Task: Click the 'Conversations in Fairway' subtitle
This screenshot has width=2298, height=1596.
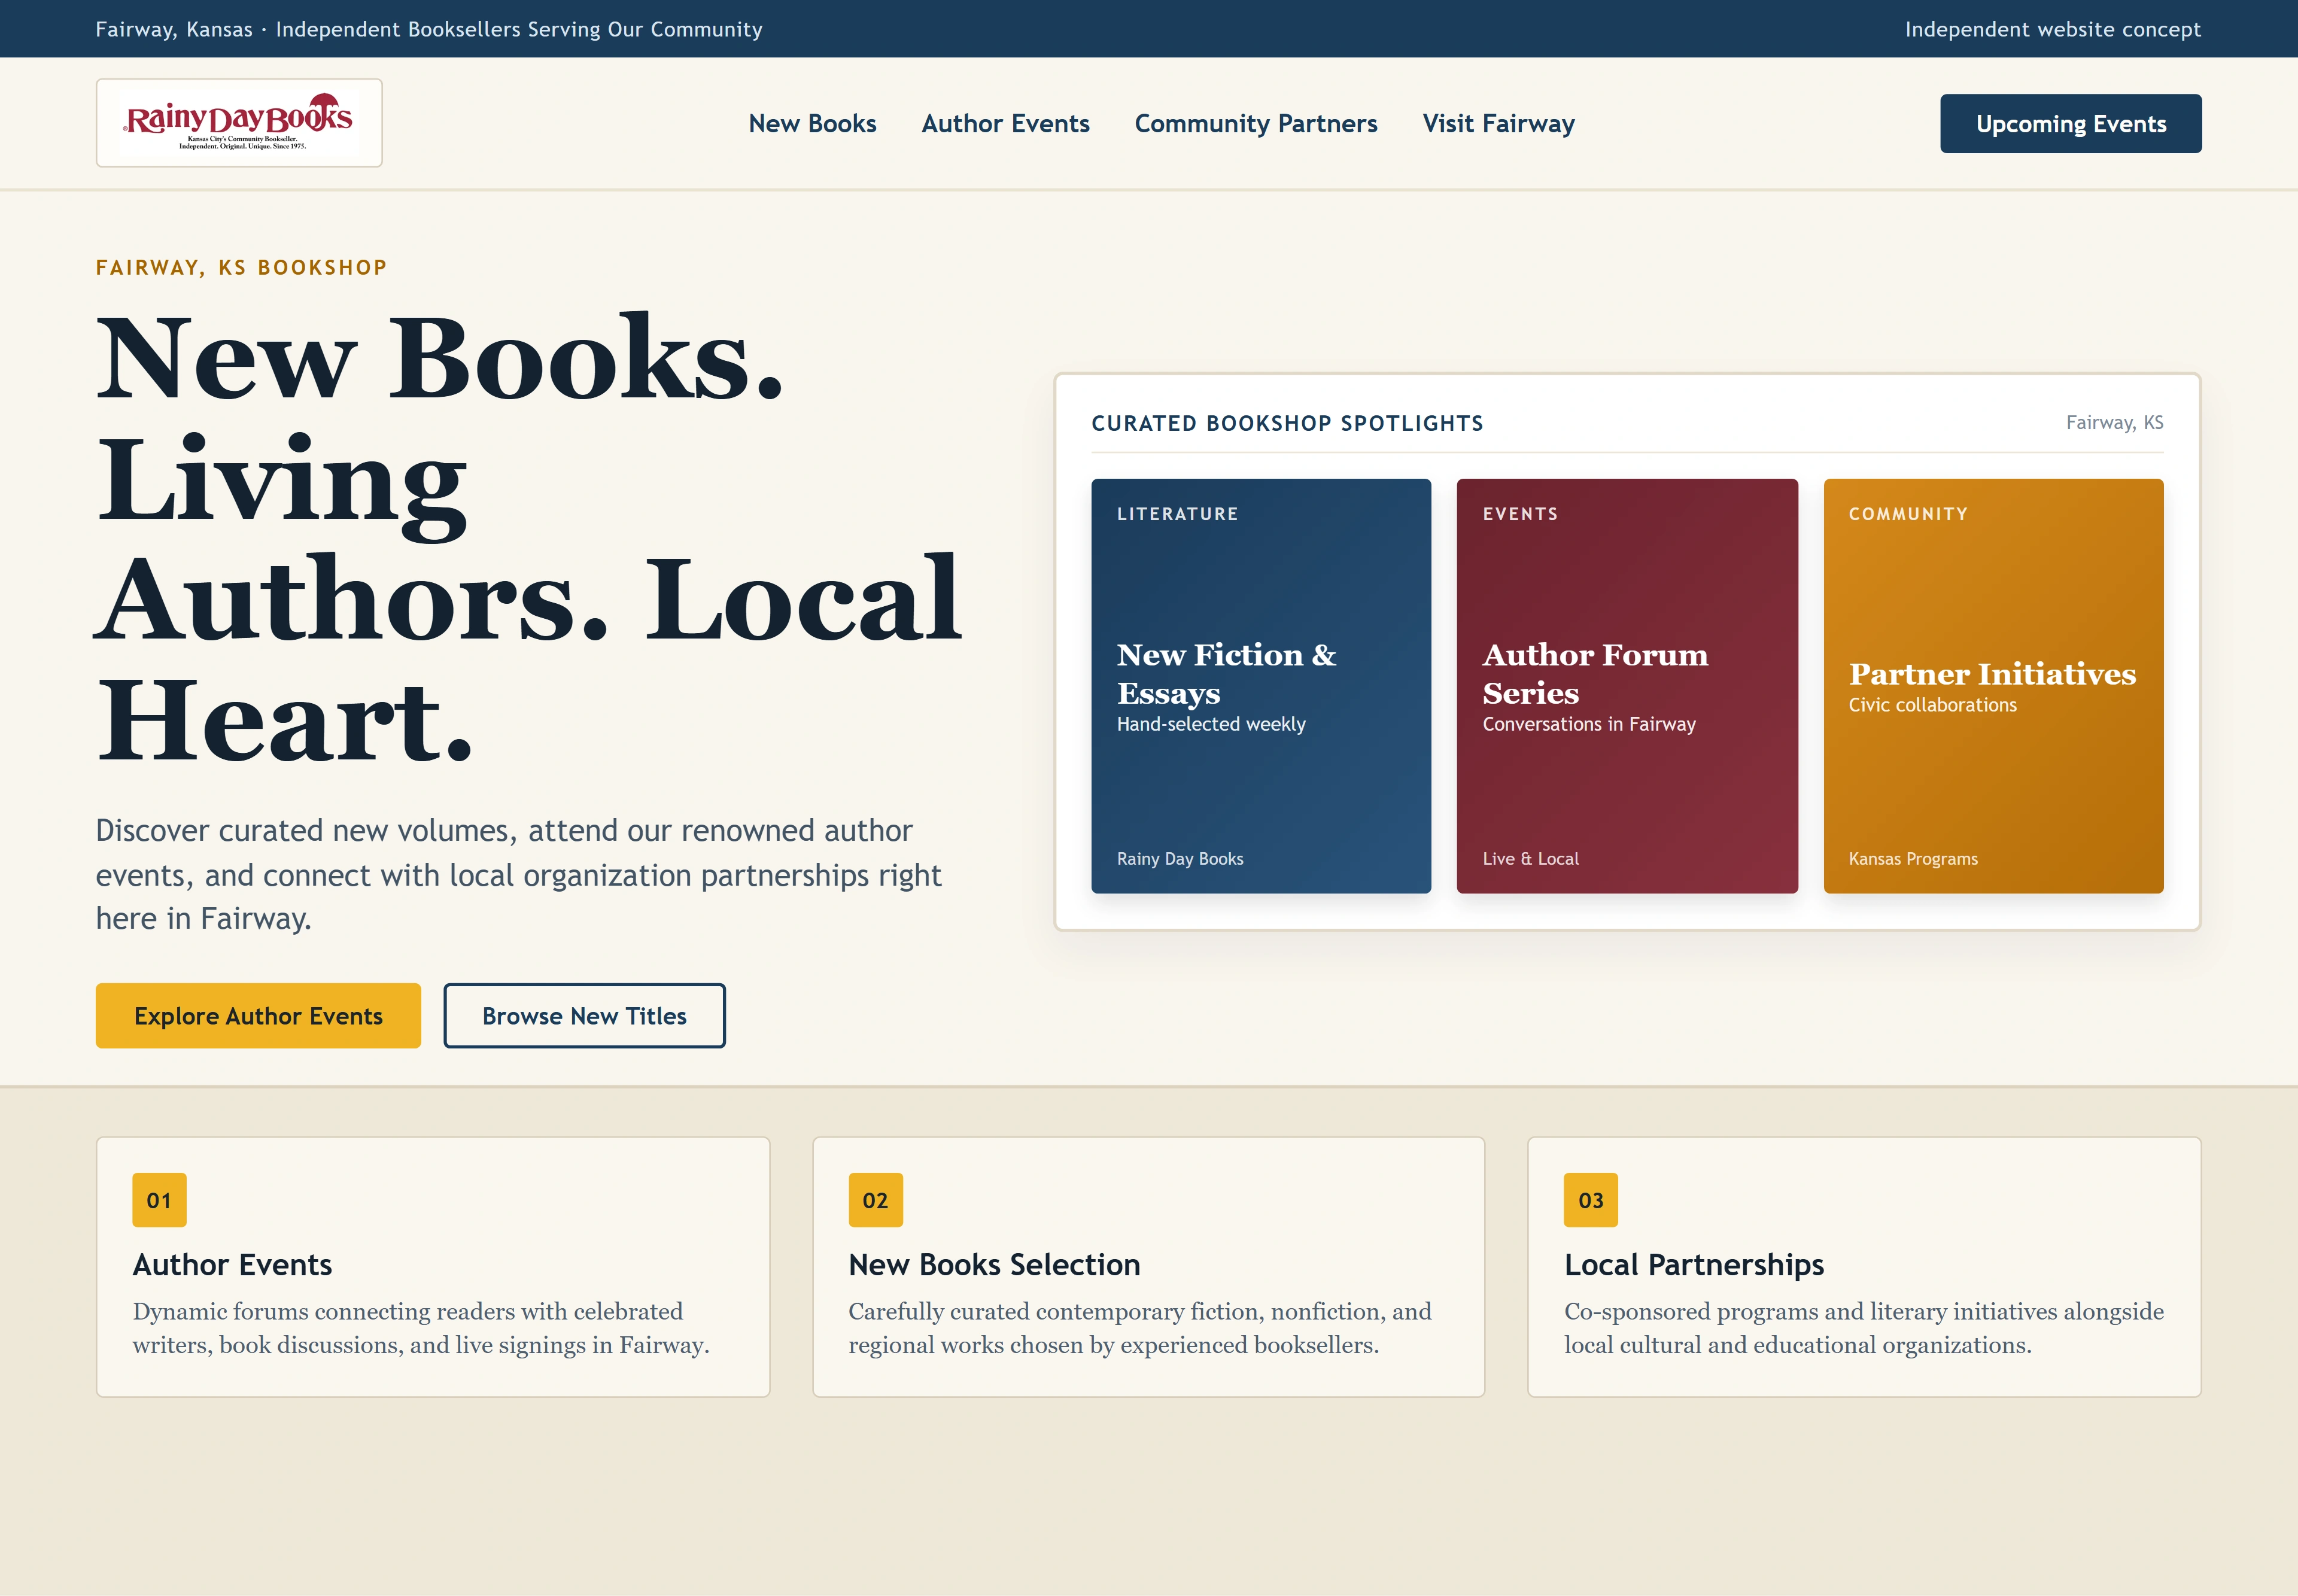Action: tap(1588, 723)
